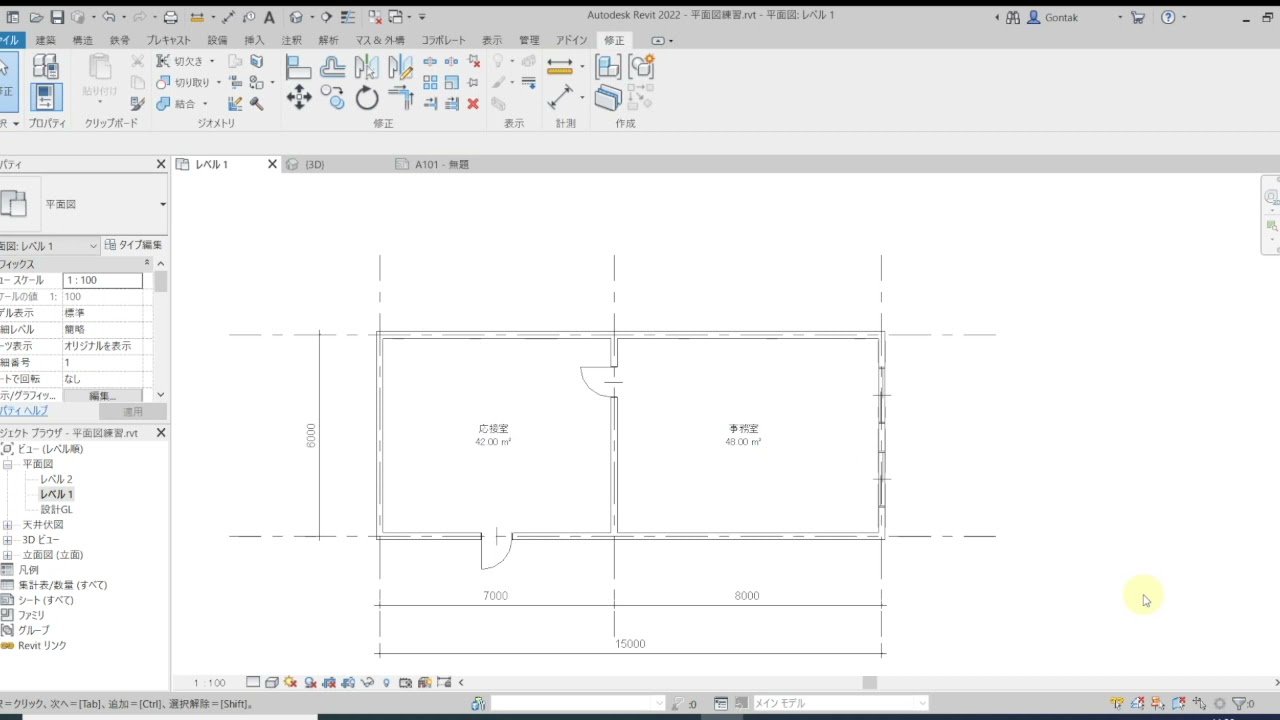Save the project from quick access toolbar

tap(57, 17)
